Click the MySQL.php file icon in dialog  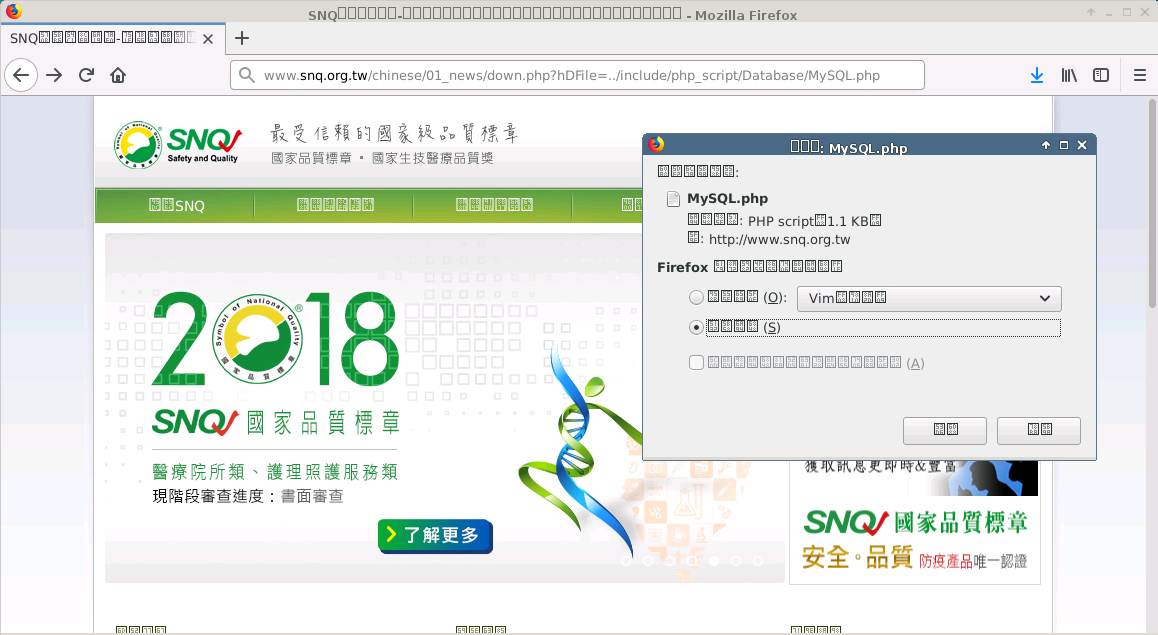[x=673, y=199]
